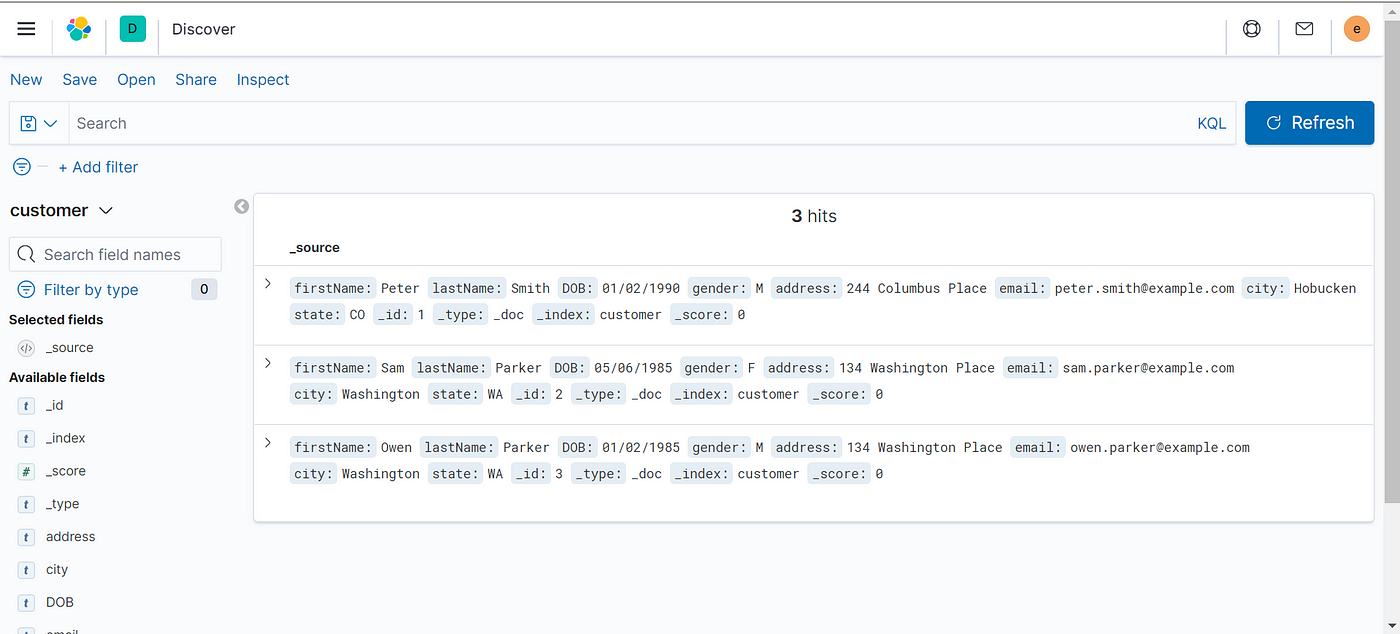Screen dimensions: 1400x634
Task: Click Inspect in the top menu
Action: (263, 80)
